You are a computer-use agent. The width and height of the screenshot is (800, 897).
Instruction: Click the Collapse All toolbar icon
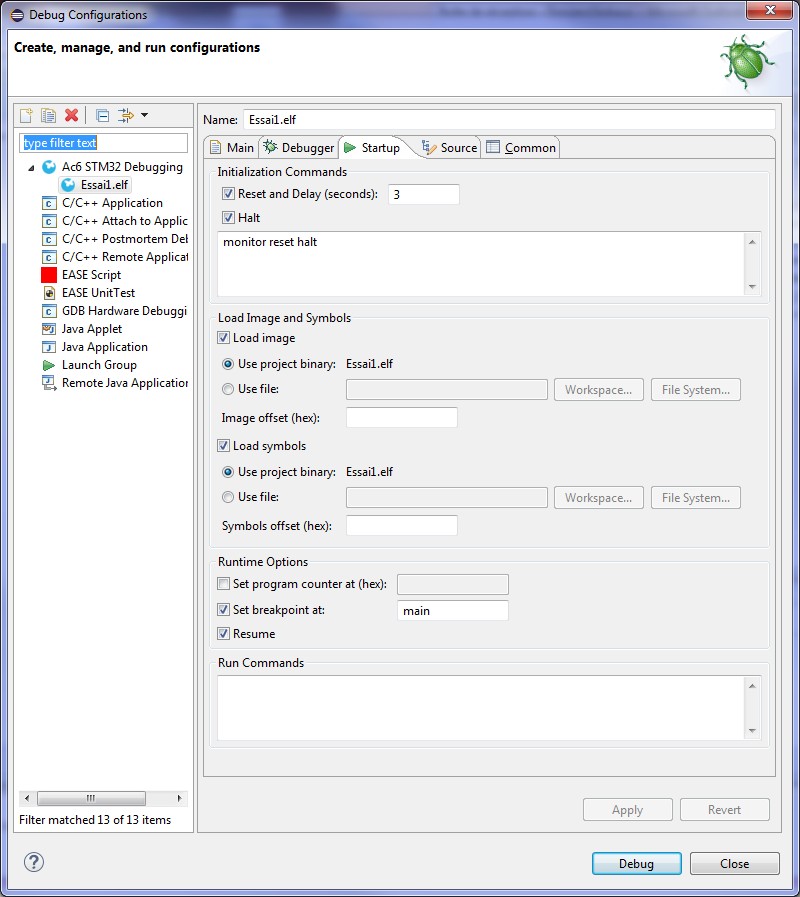coord(102,116)
